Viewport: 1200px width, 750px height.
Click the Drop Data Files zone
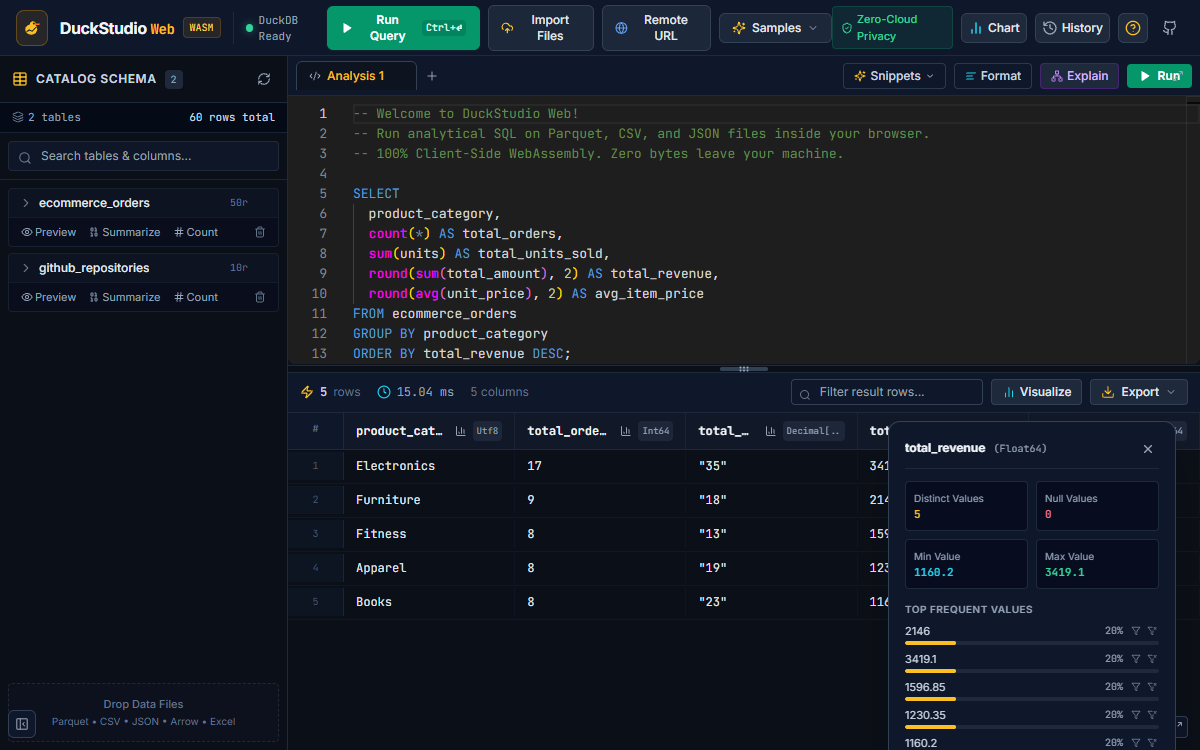click(x=143, y=712)
